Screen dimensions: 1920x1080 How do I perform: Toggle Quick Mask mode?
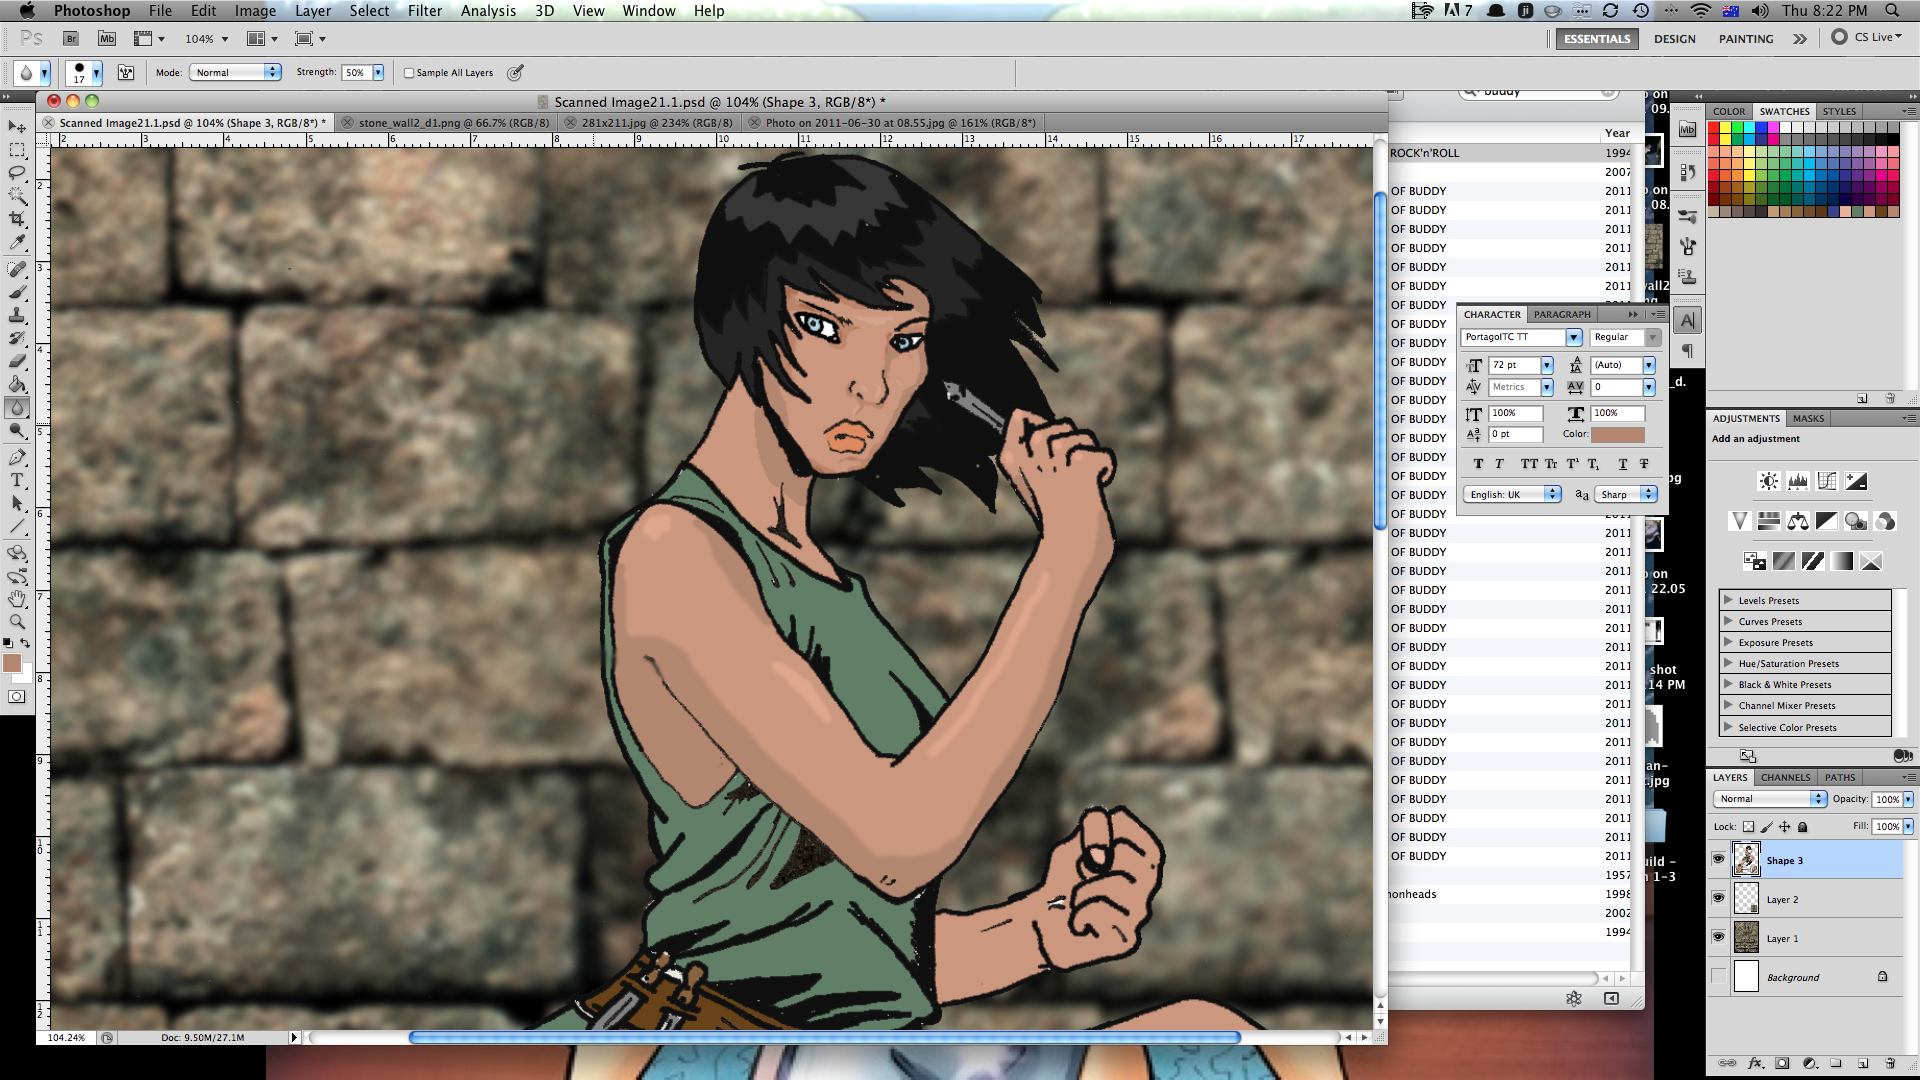click(x=17, y=697)
